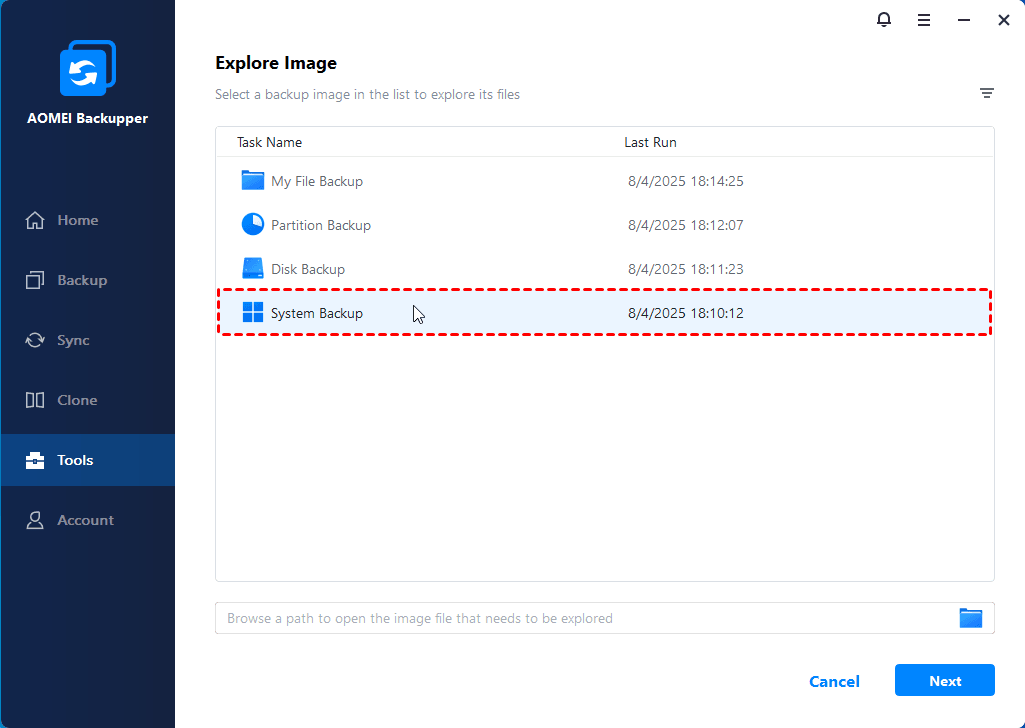Image resolution: width=1025 pixels, height=728 pixels.
Task: Open the Account page
Action: [85, 520]
